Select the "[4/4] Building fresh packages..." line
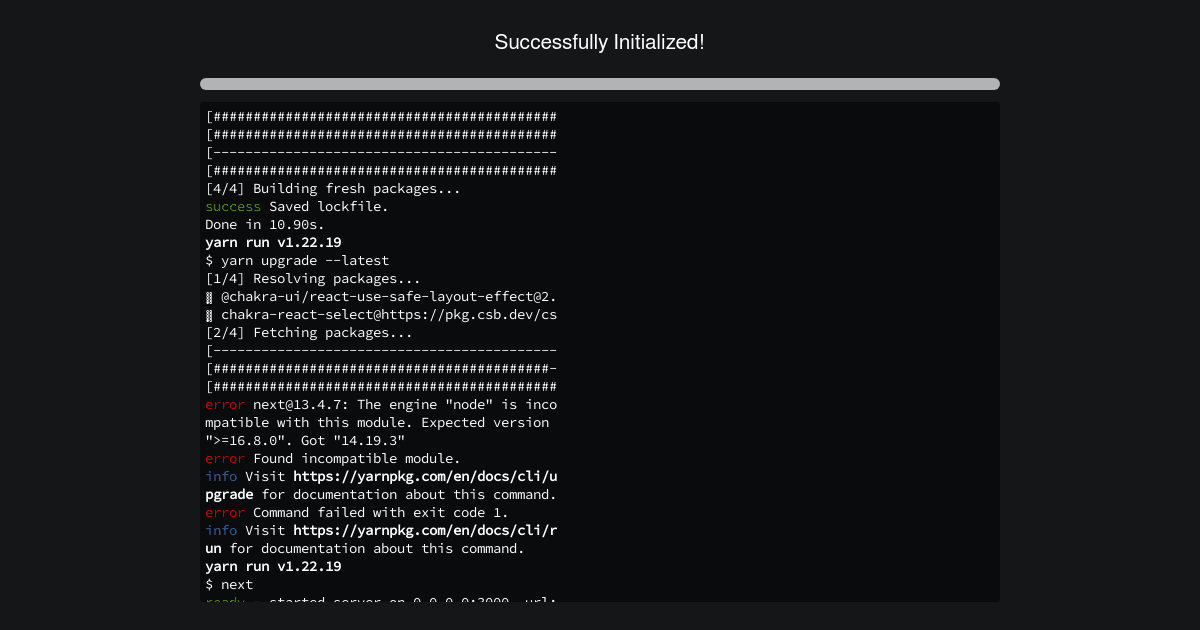 [x=333, y=189]
